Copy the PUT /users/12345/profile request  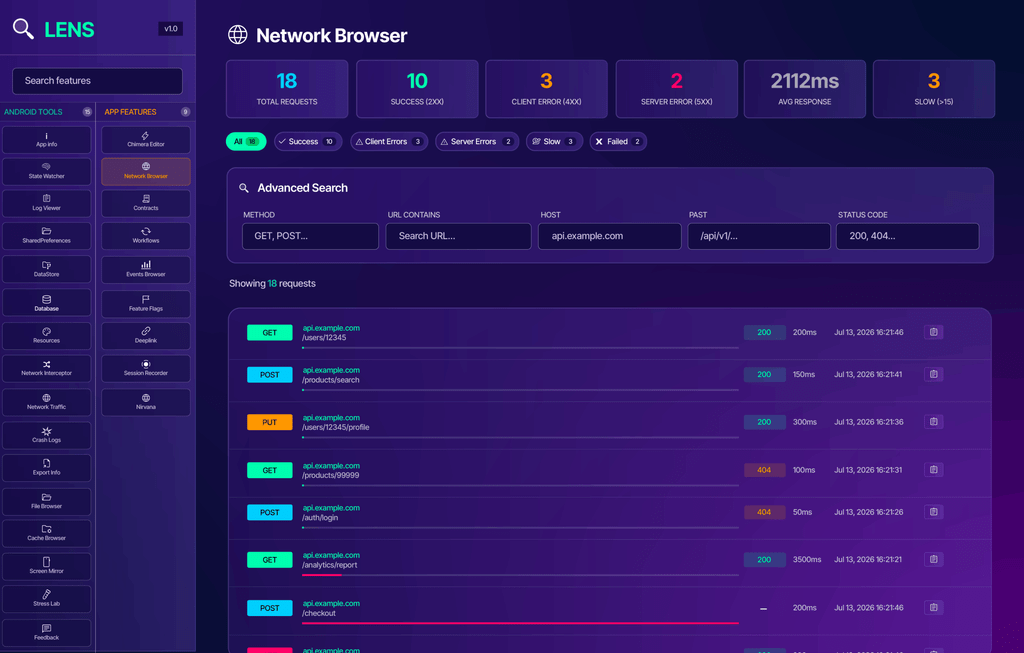point(933,422)
